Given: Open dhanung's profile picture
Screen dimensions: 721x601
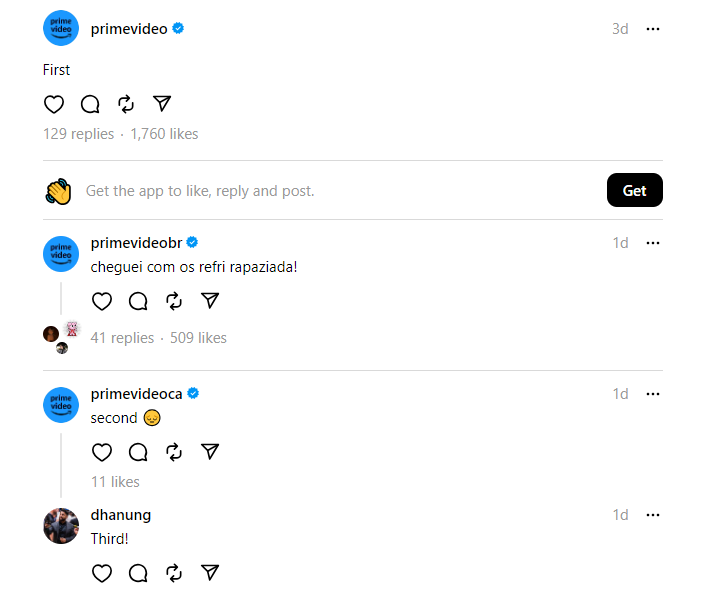Looking at the screenshot, I should pos(61,526).
